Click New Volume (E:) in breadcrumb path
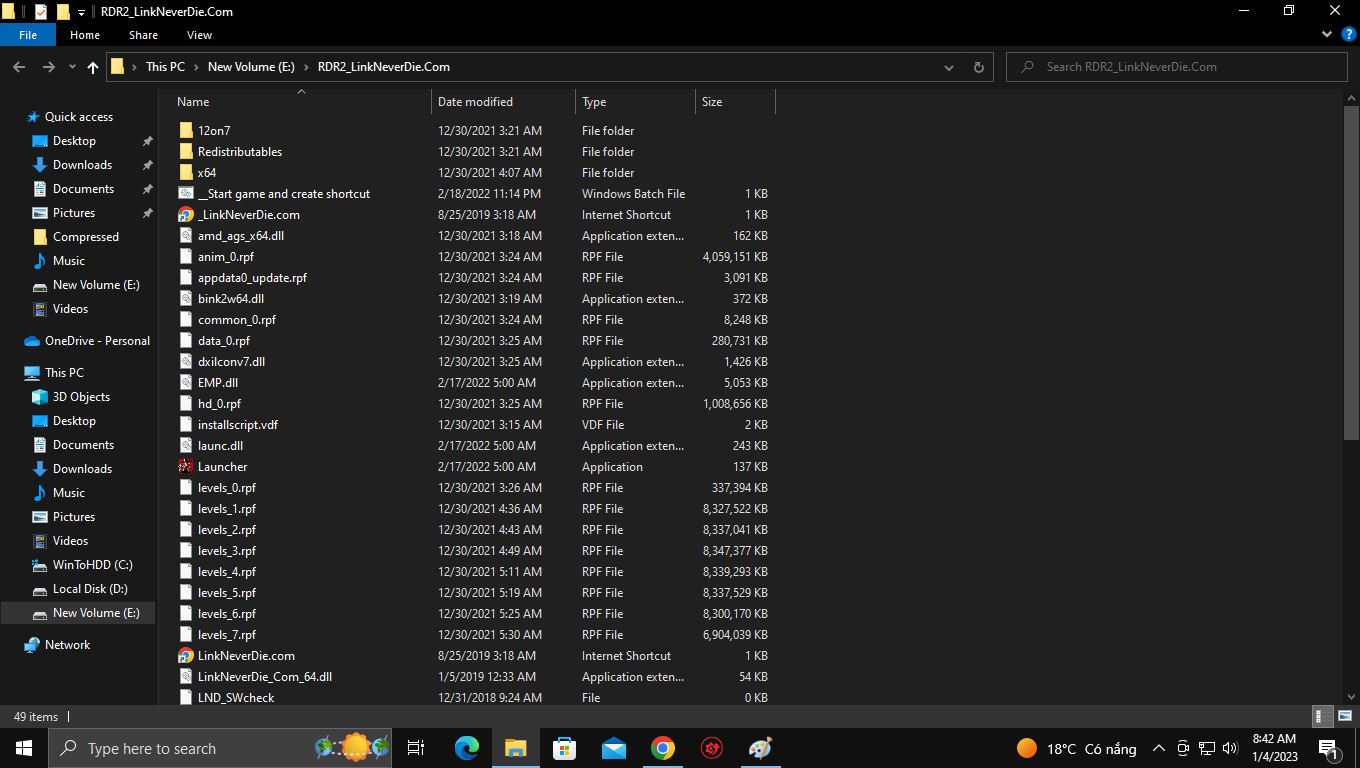This screenshot has height=768, width=1360. pos(251,67)
